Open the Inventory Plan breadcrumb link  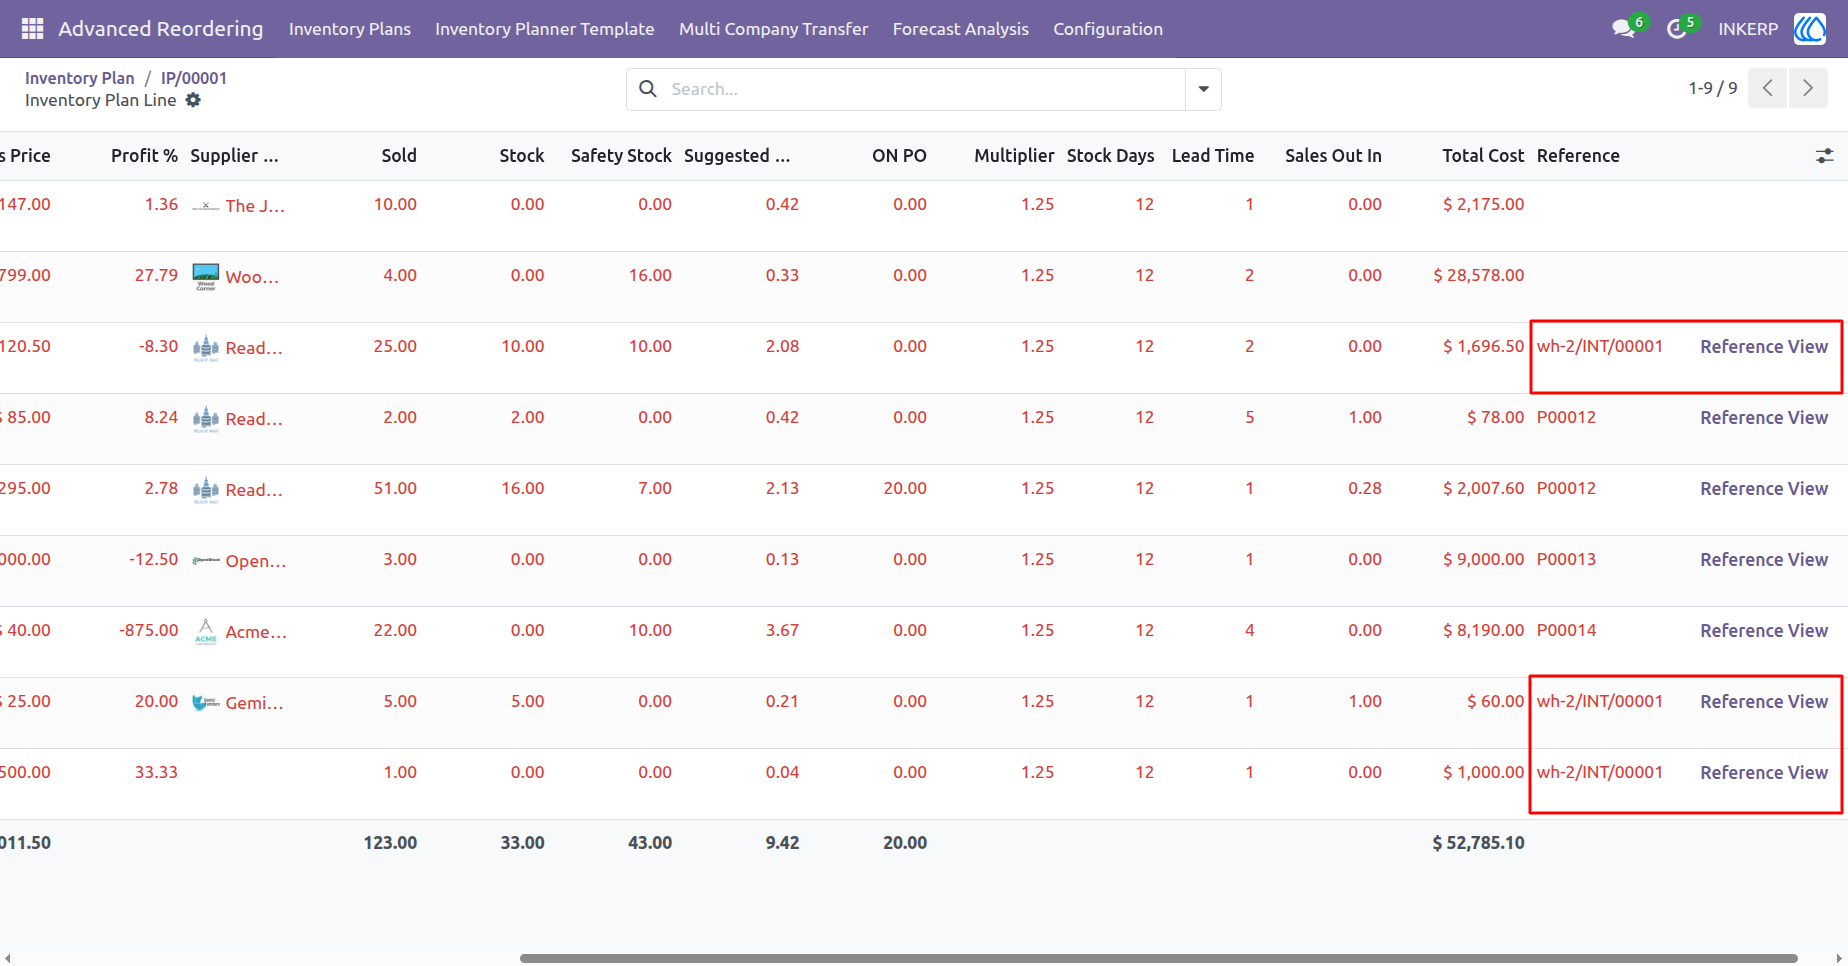pos(79,78)
